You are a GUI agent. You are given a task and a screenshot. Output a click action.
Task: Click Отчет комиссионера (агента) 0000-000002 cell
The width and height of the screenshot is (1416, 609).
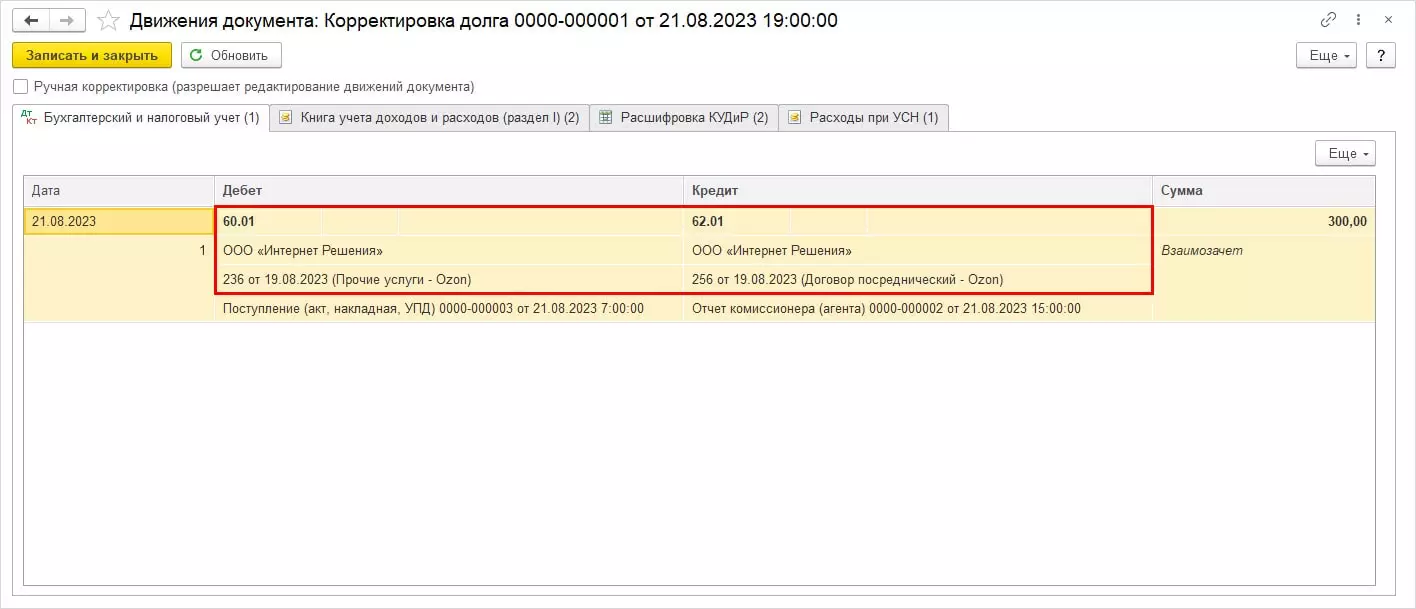(x=918, y=309)
